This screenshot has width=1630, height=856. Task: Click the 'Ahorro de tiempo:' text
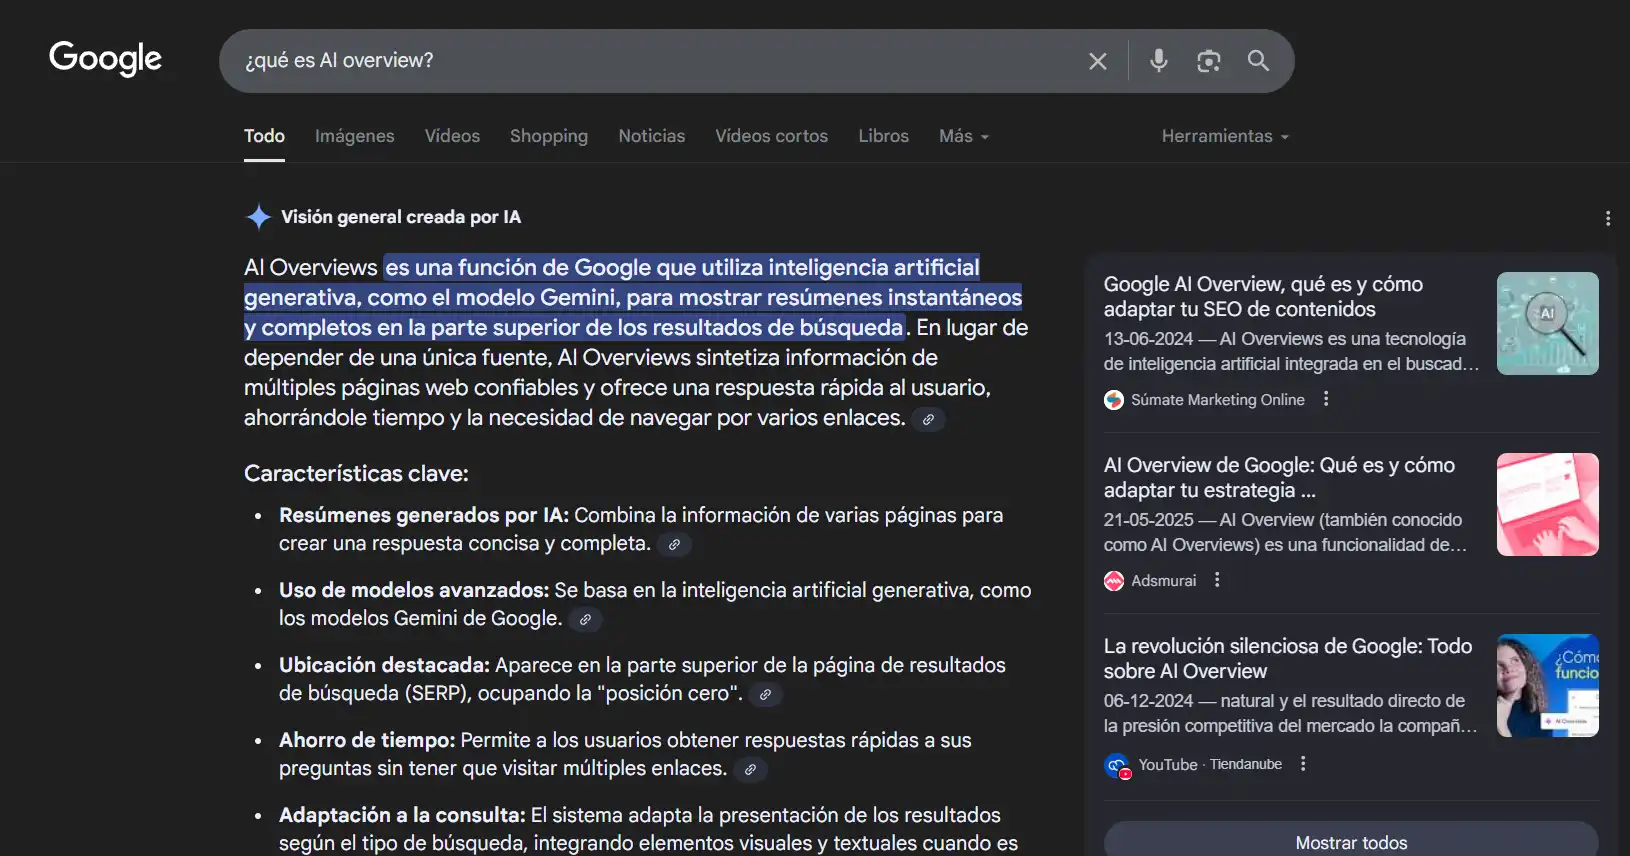(367, 741)
